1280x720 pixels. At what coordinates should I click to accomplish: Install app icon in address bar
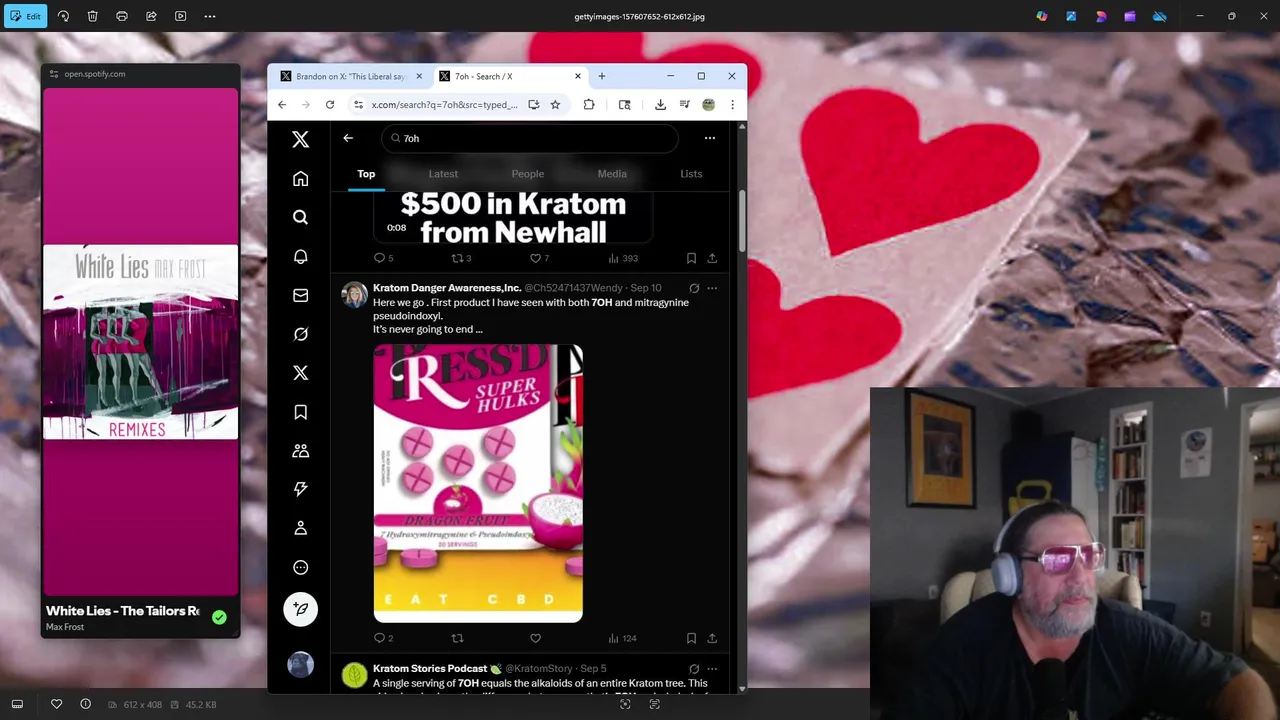tap(534, 104)
